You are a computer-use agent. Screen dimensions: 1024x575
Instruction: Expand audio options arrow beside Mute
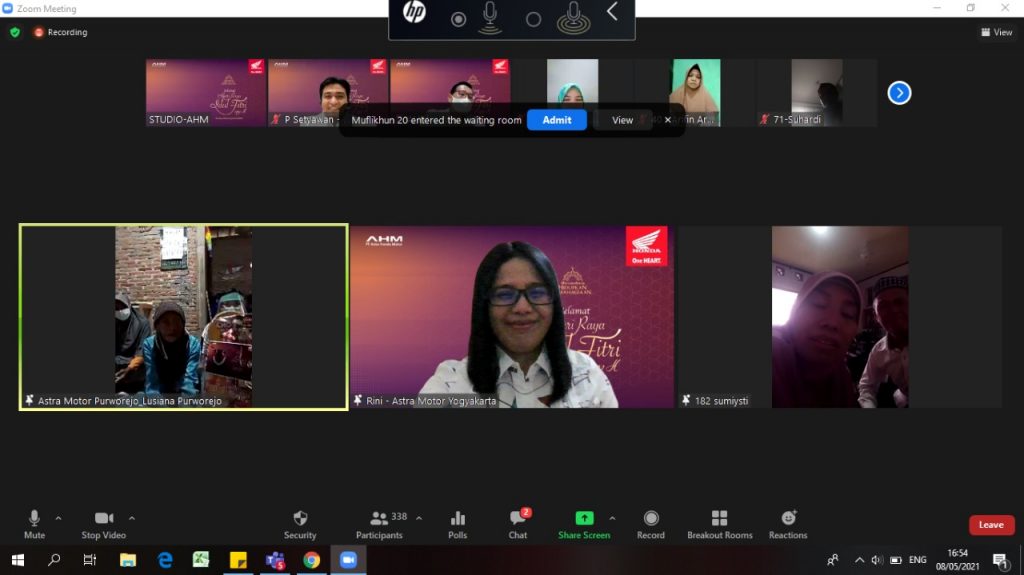point(58,518)
